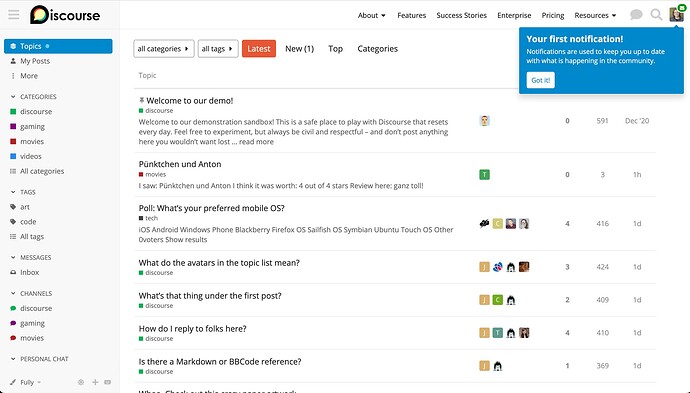The width and height of the screenshot is (690, 393).
Task: Click the green discourse channel bubble icon
Action: [13, 309]
